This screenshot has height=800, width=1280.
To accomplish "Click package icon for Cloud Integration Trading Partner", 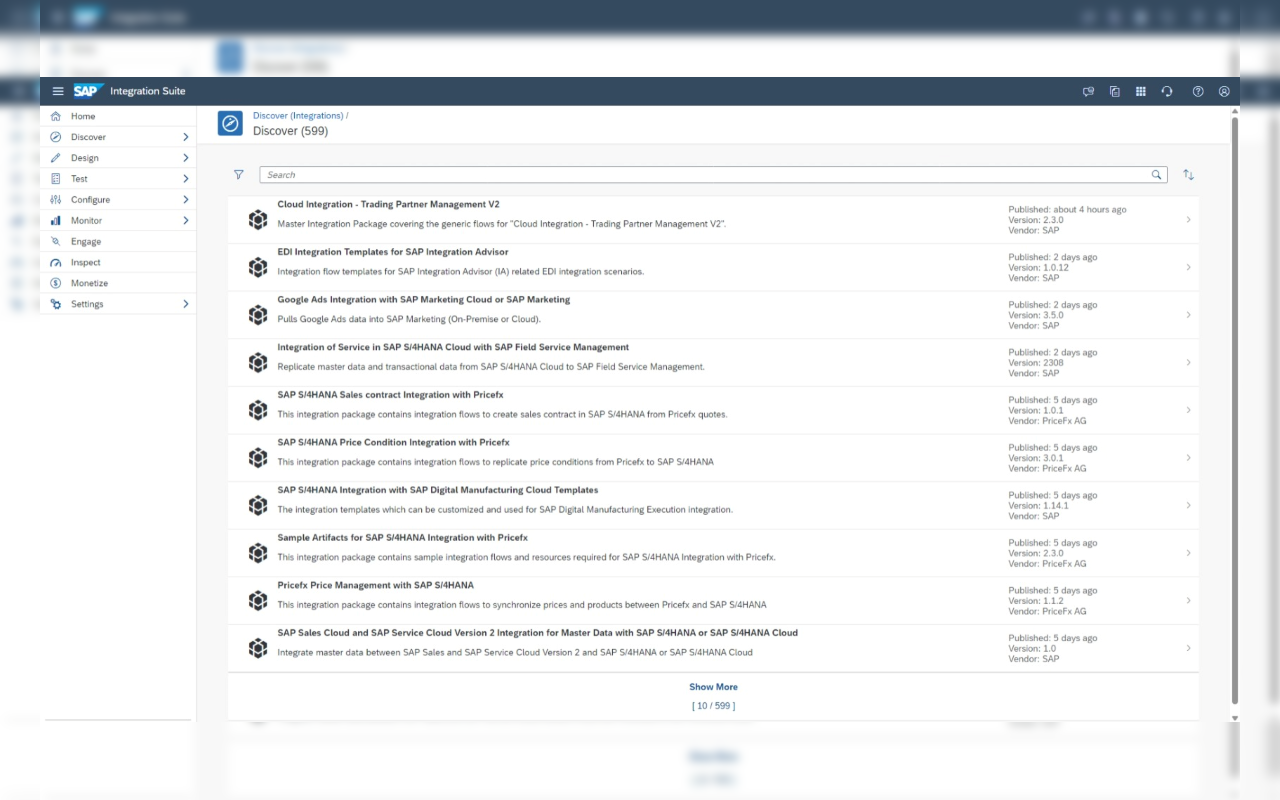I will [258, 220].
